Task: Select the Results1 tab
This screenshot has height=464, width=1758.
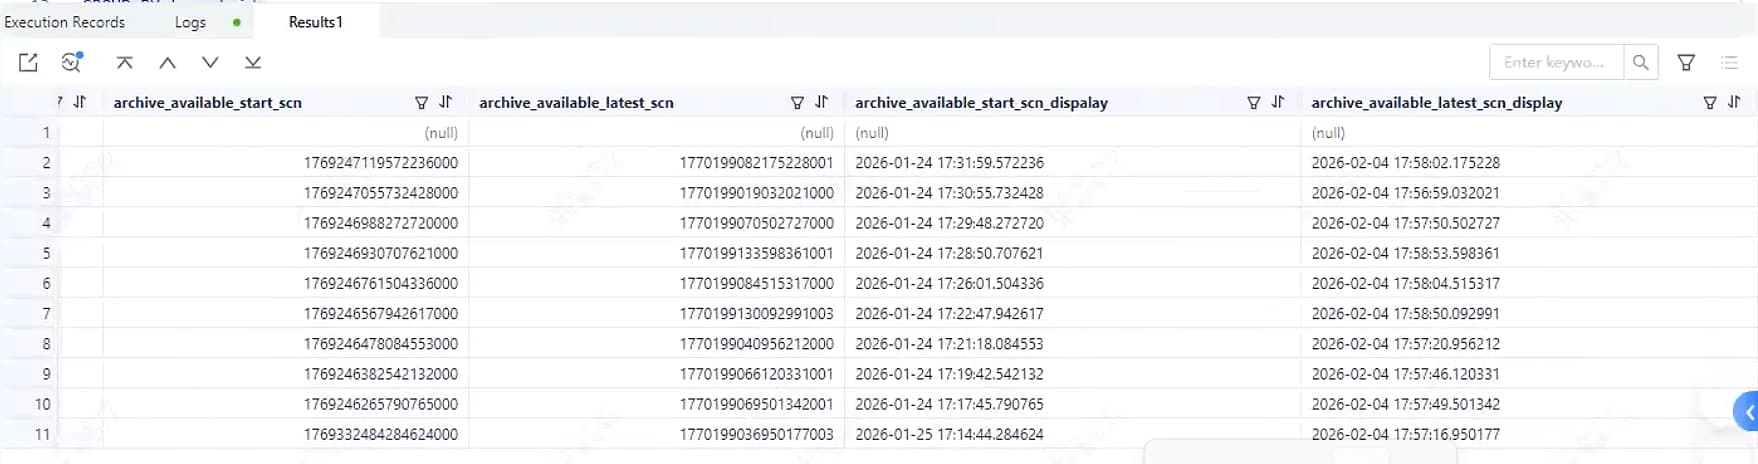Action: tap(315, 22)
